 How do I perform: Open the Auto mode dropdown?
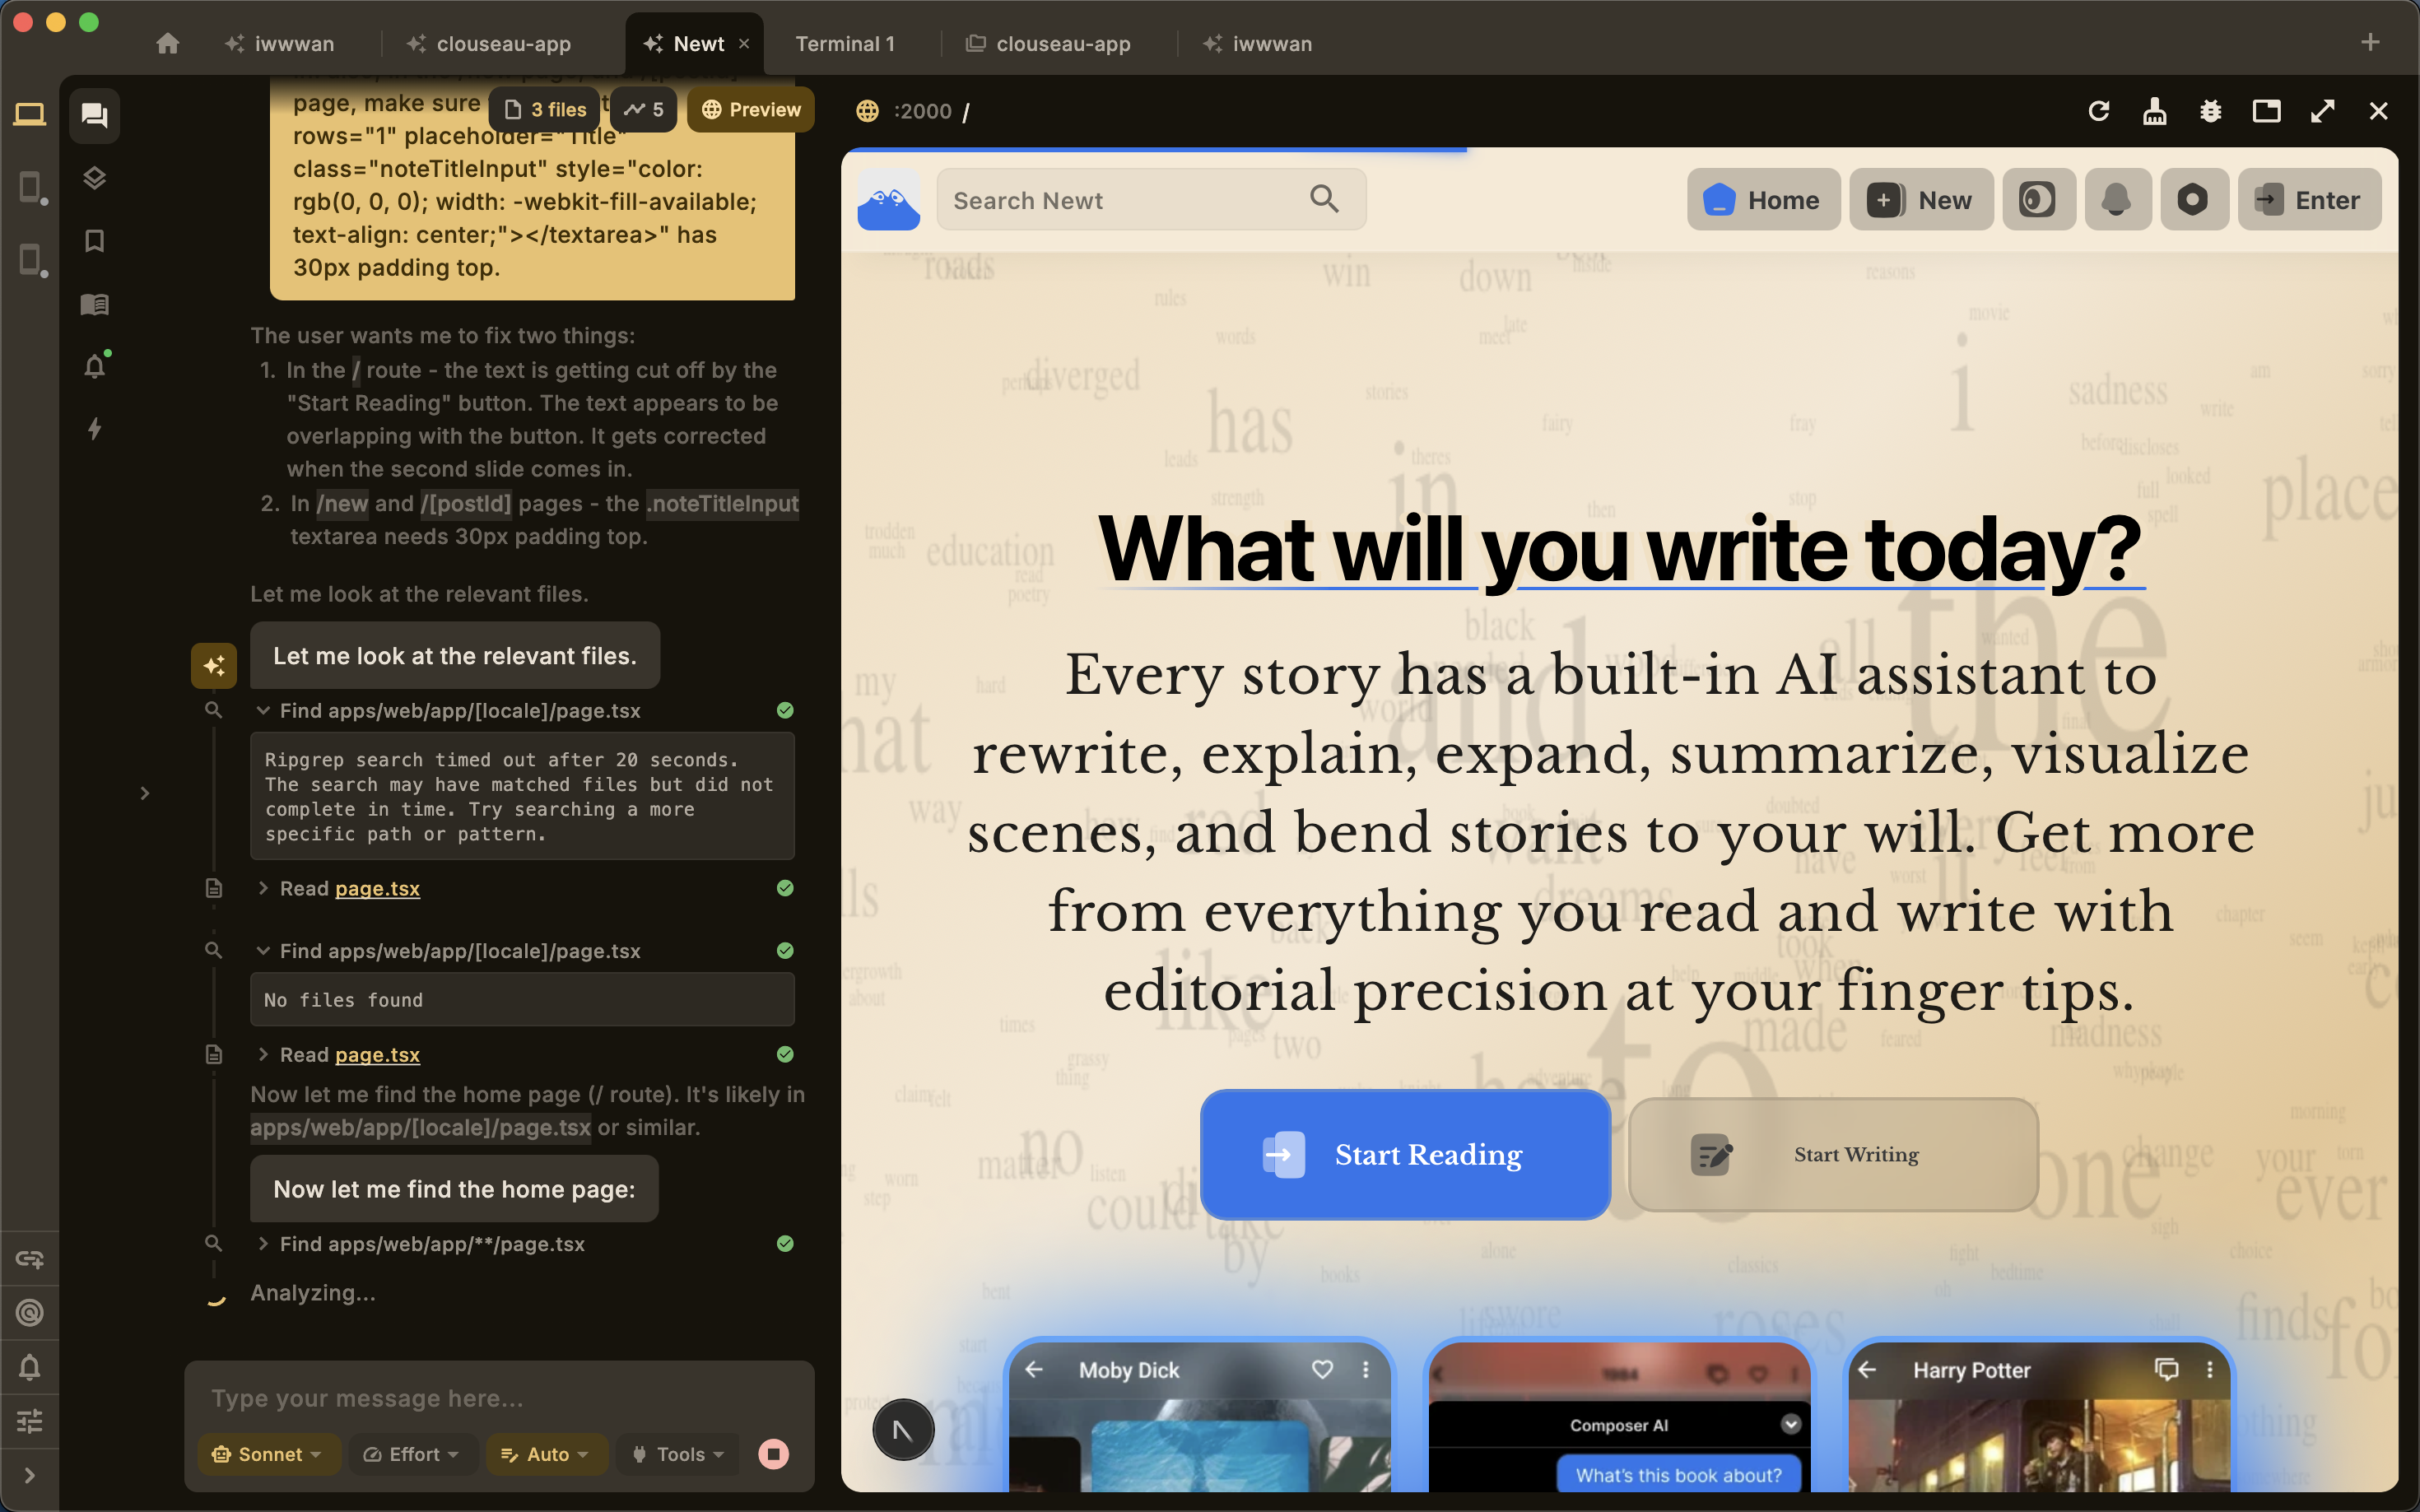tap(546, 1454)
